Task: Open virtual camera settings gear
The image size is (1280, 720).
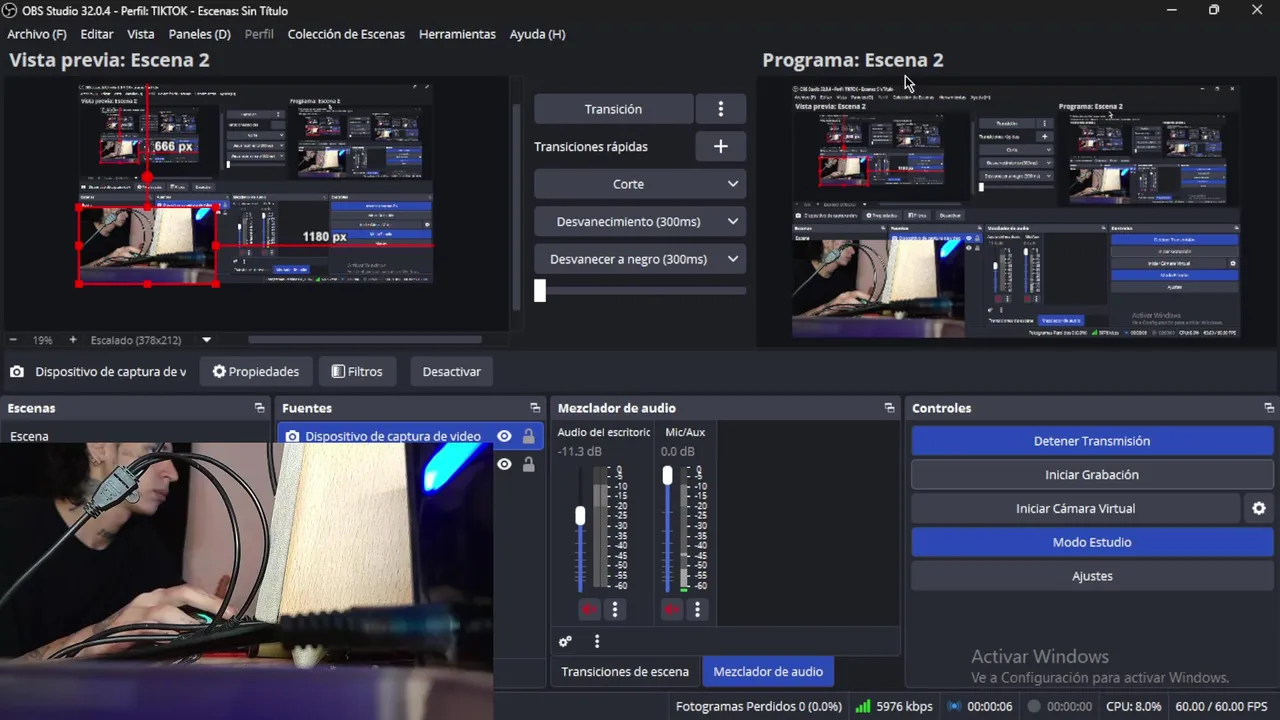Action: [1259, 509]
